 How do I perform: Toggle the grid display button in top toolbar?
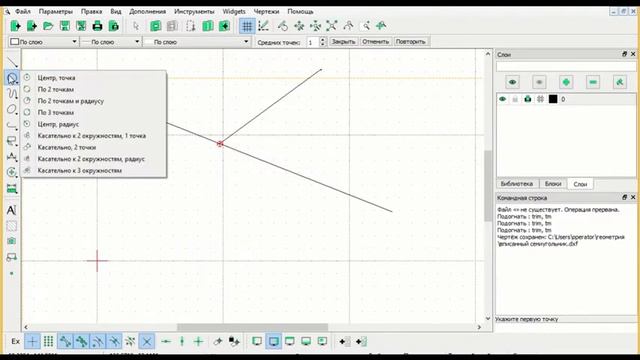pyautogui.click(x=247, y=26)
